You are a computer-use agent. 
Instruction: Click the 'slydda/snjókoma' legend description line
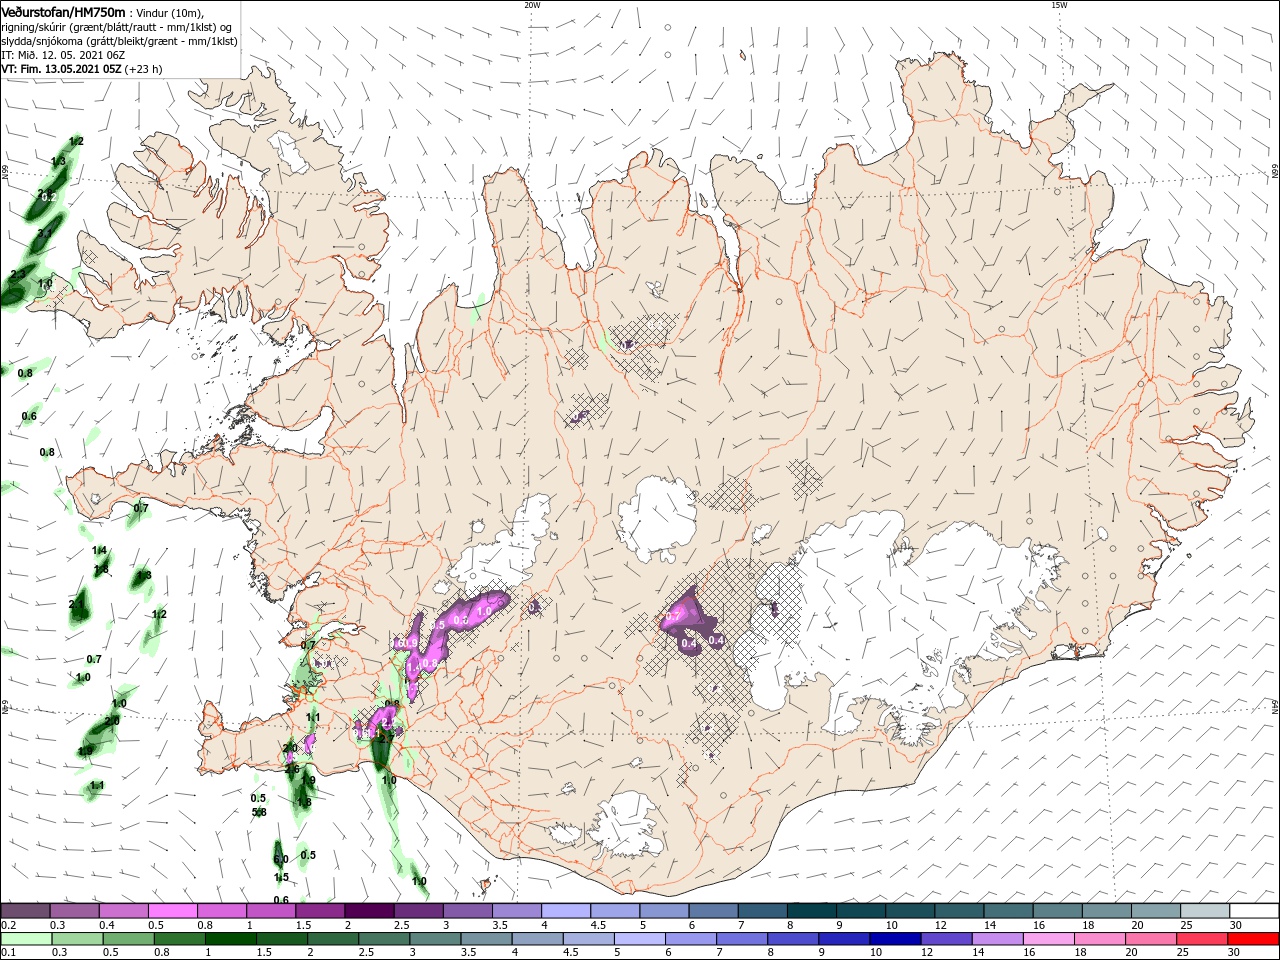click(120, 41)
